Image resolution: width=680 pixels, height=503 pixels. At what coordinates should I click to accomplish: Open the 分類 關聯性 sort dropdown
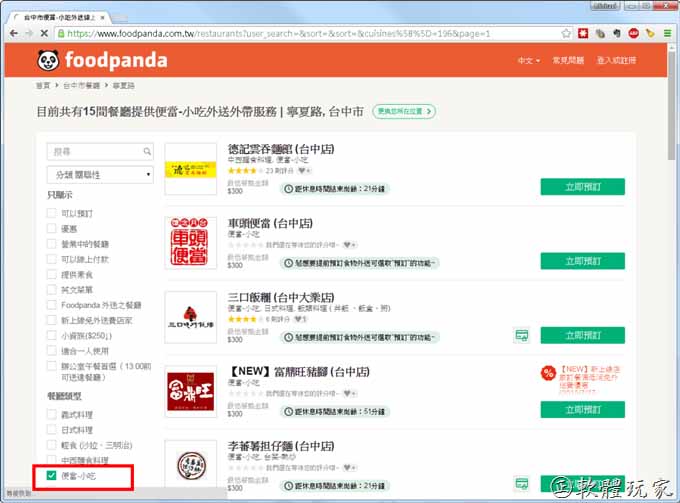point(100,174)
